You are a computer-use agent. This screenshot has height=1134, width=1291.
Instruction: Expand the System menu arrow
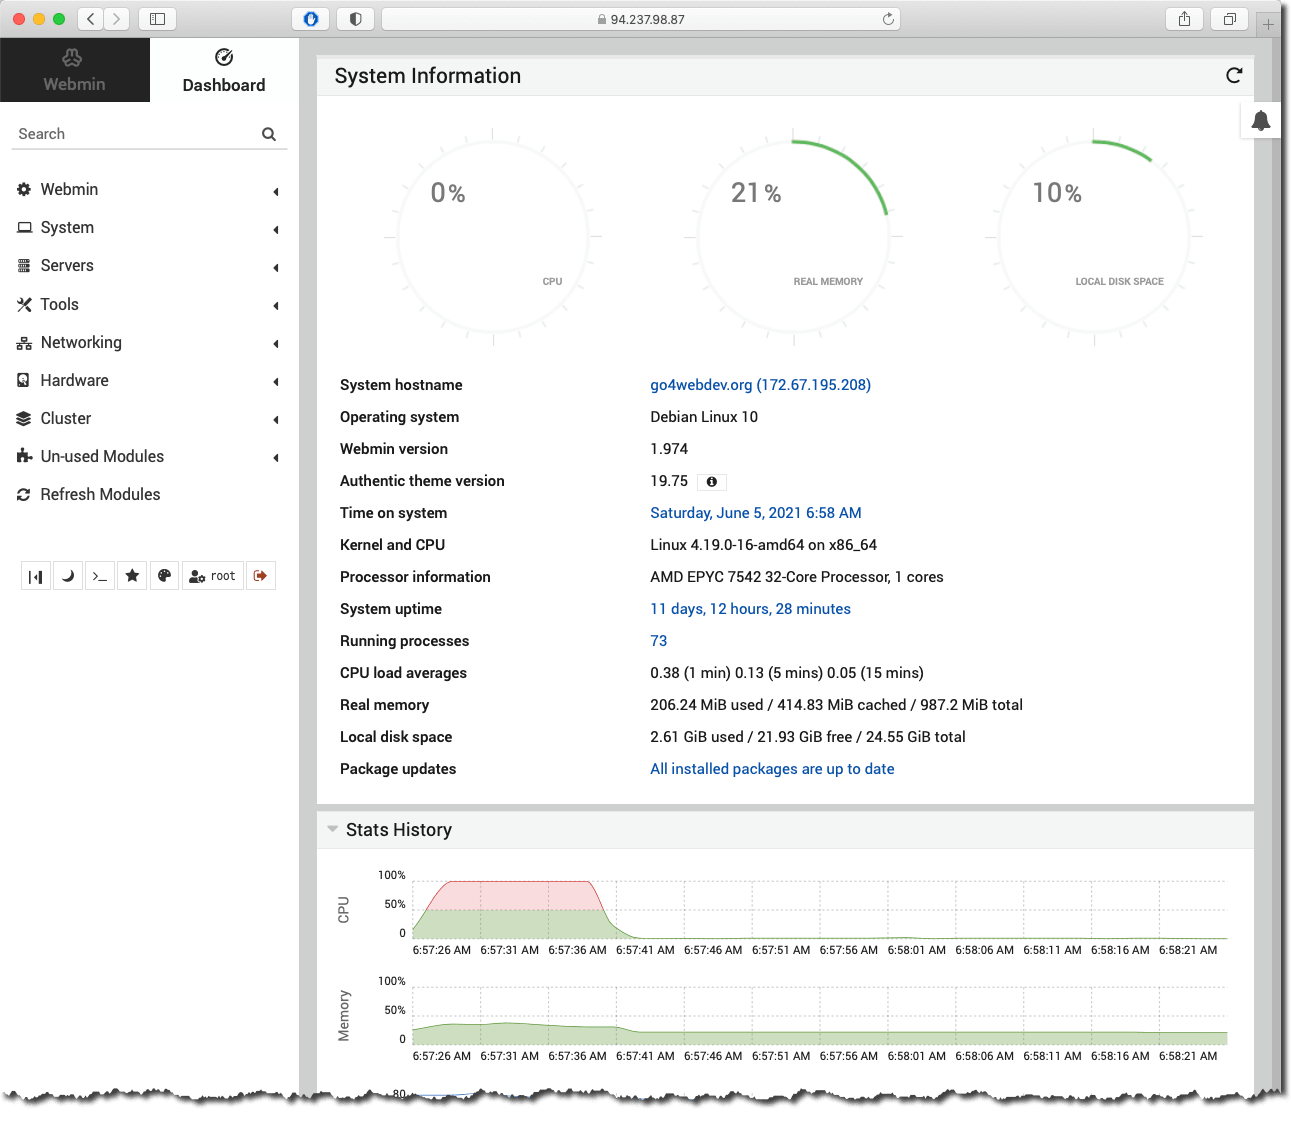coord(276,229)
